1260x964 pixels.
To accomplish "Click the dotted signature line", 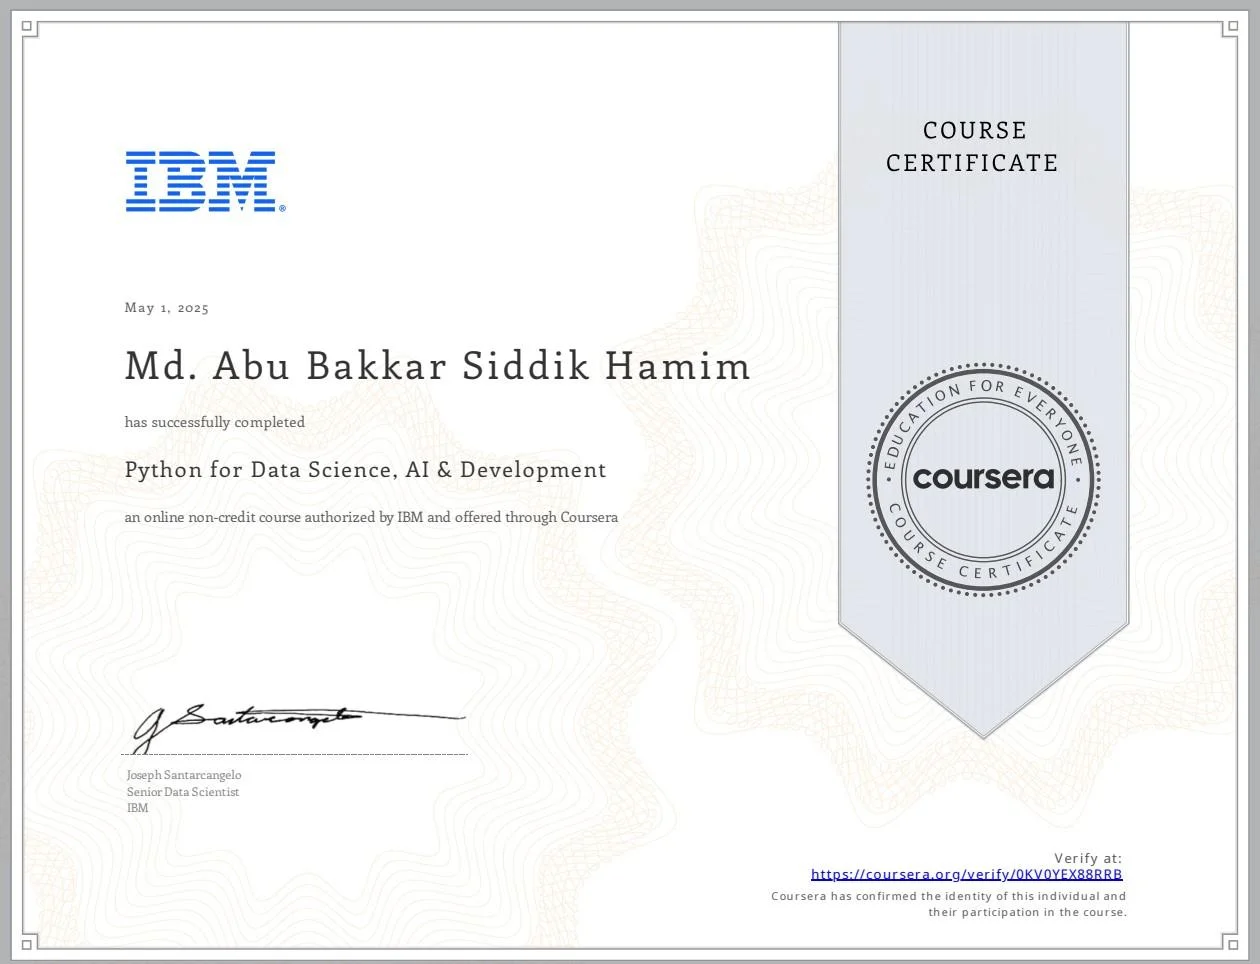I will pos(294,753).
